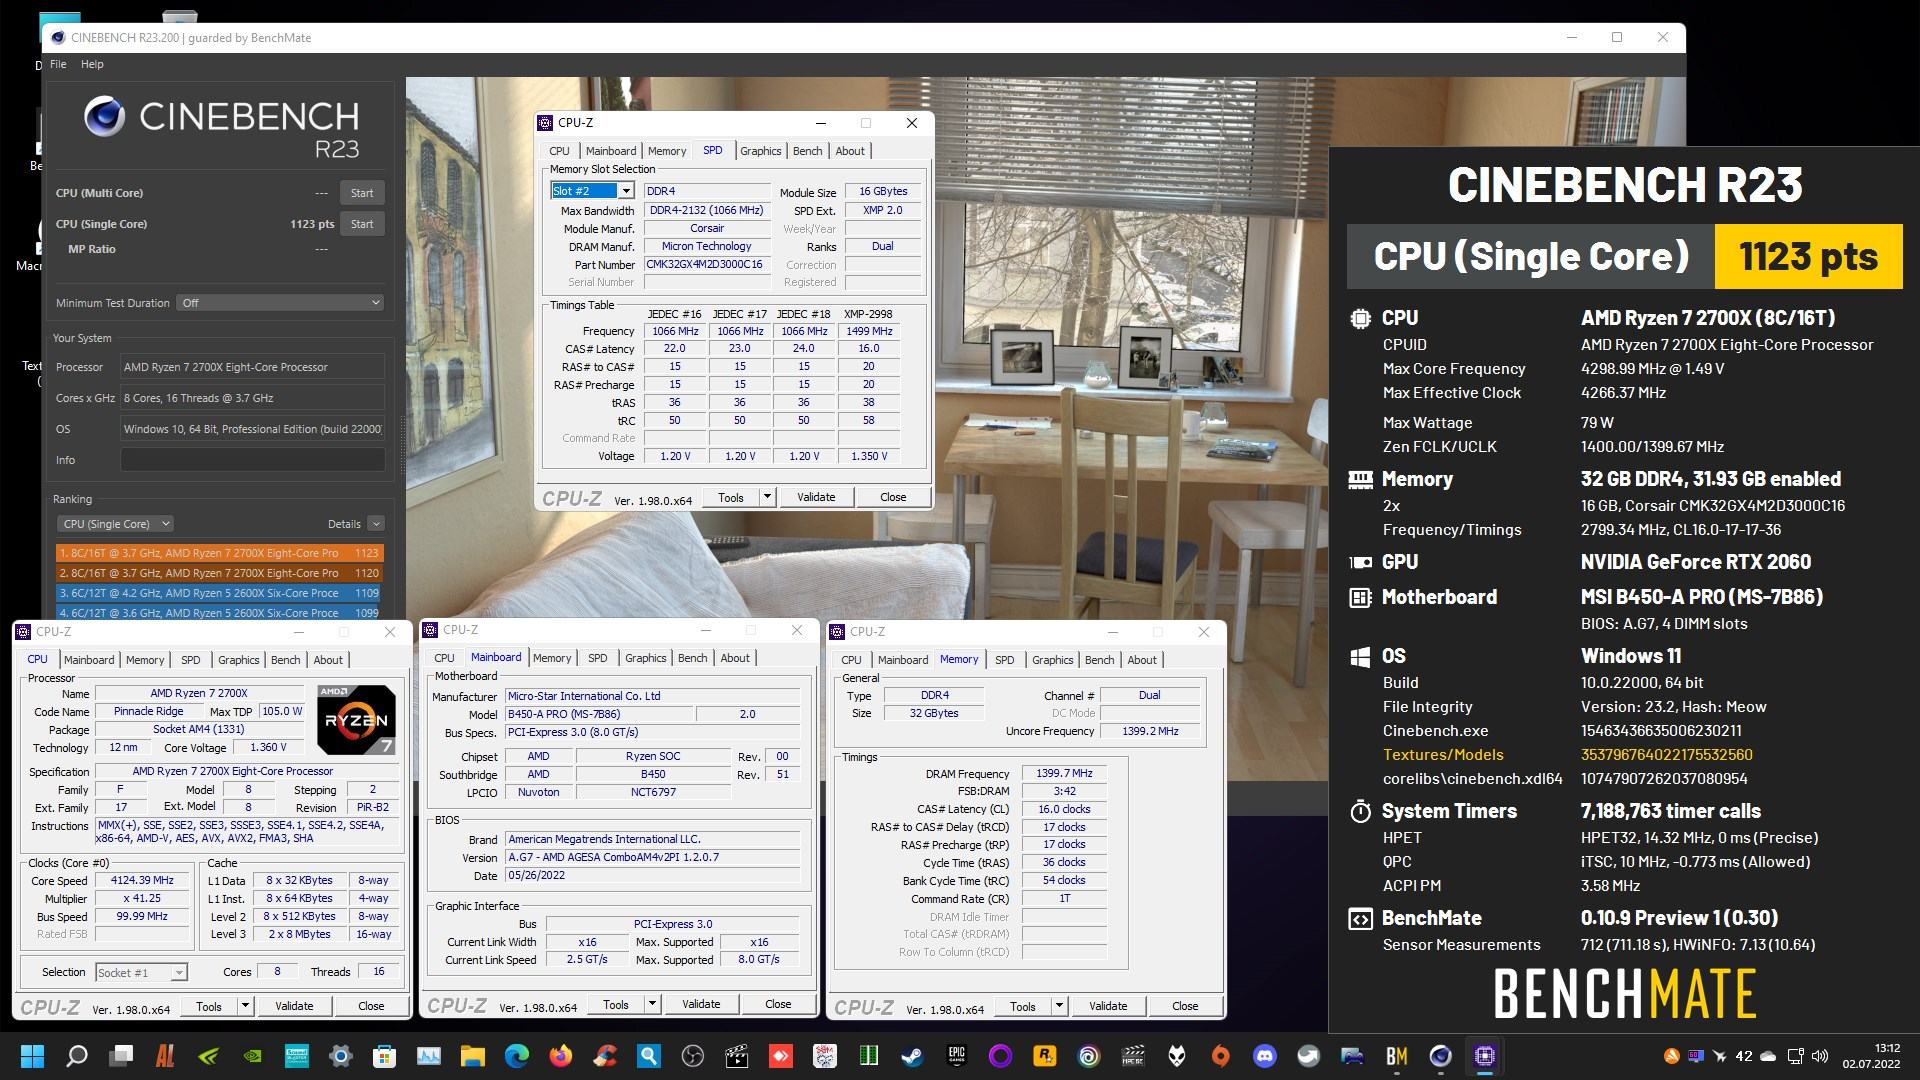
Task: Click the Processor field in Your System
Action: (253, 367)
